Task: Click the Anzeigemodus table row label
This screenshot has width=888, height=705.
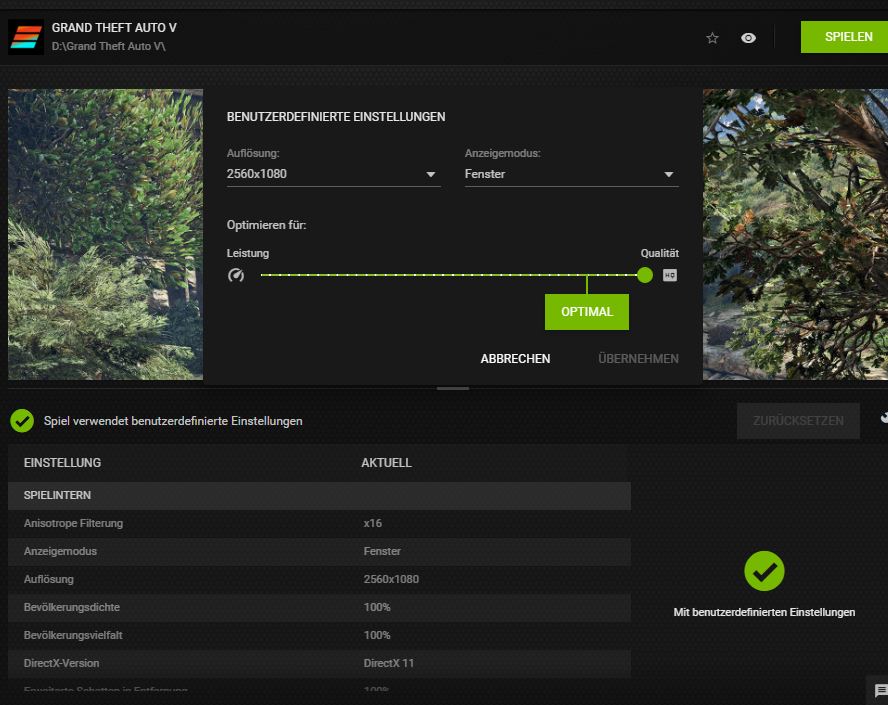Action: point(60,551)
